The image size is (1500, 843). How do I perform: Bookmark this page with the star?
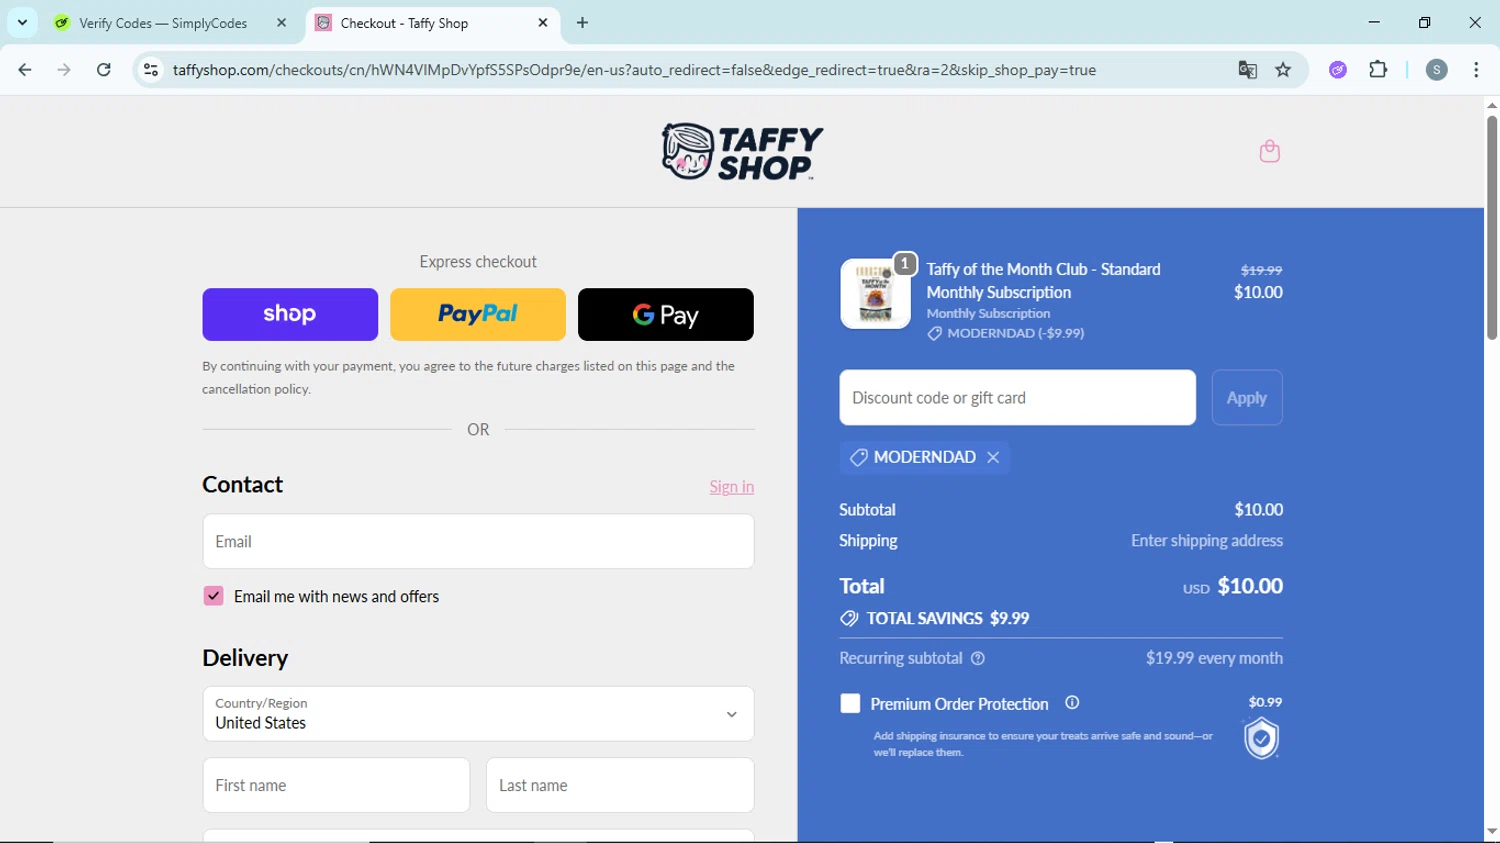coord(1283,70)
